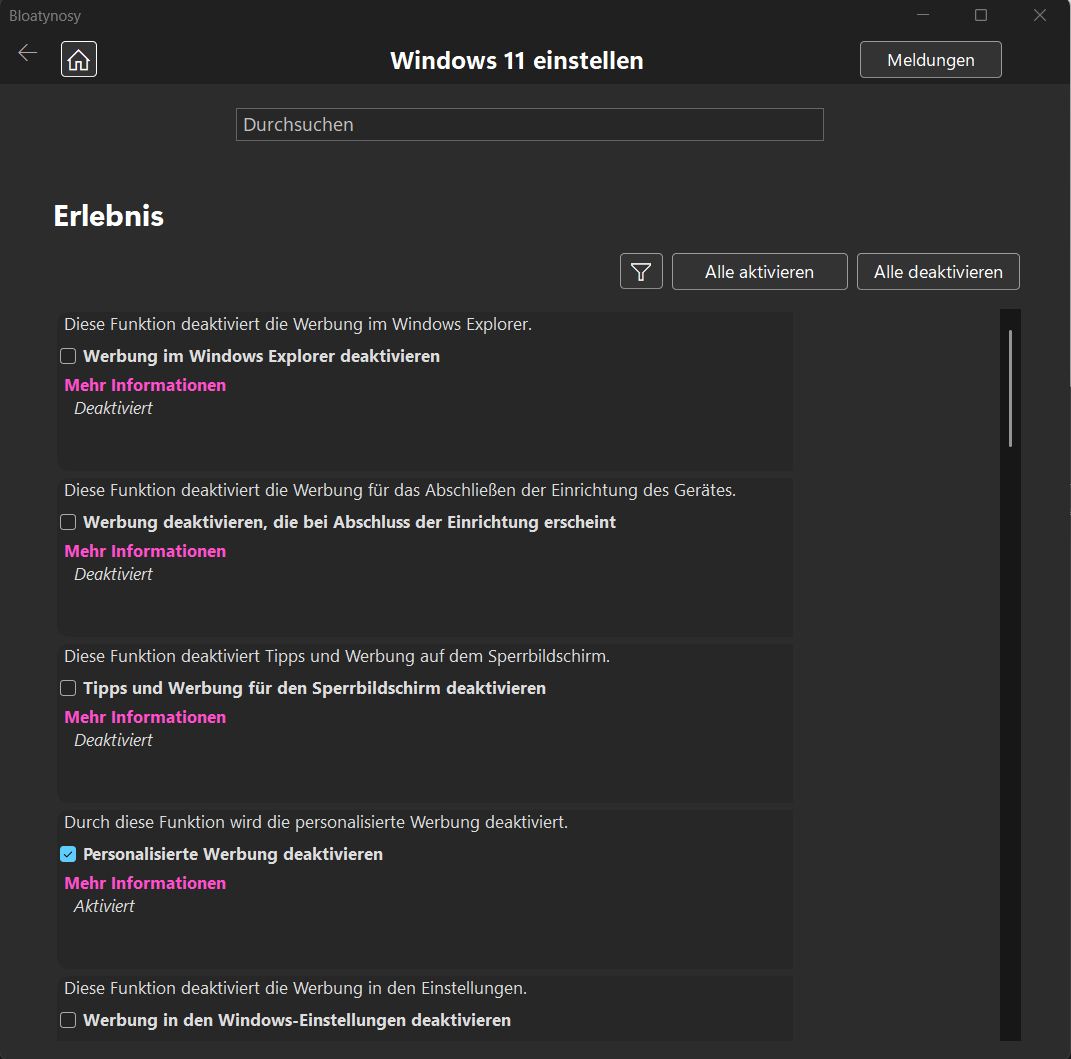Minimize the Bloatynosy window
1071x1059 pixels.
(x=923, y=15)
